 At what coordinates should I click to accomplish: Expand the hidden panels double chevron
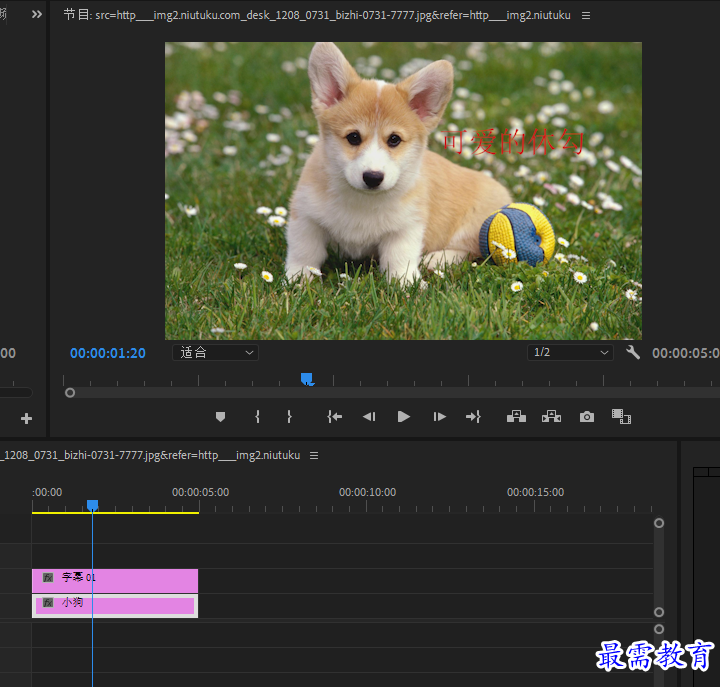[37, 14]
